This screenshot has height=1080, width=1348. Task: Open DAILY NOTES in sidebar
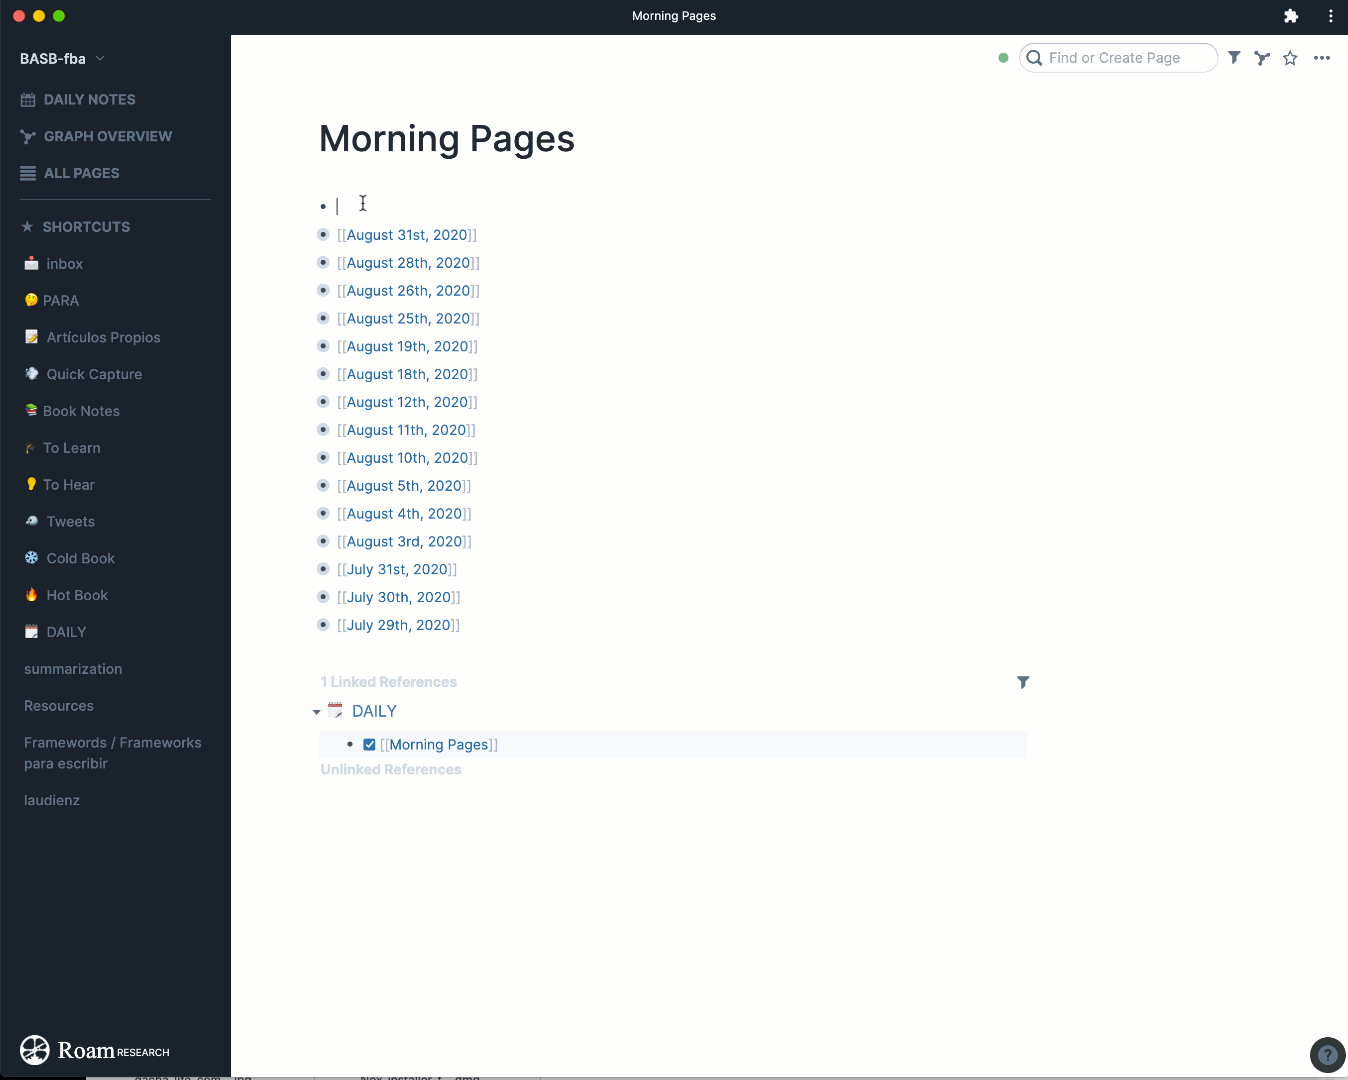tap(89, 100)
